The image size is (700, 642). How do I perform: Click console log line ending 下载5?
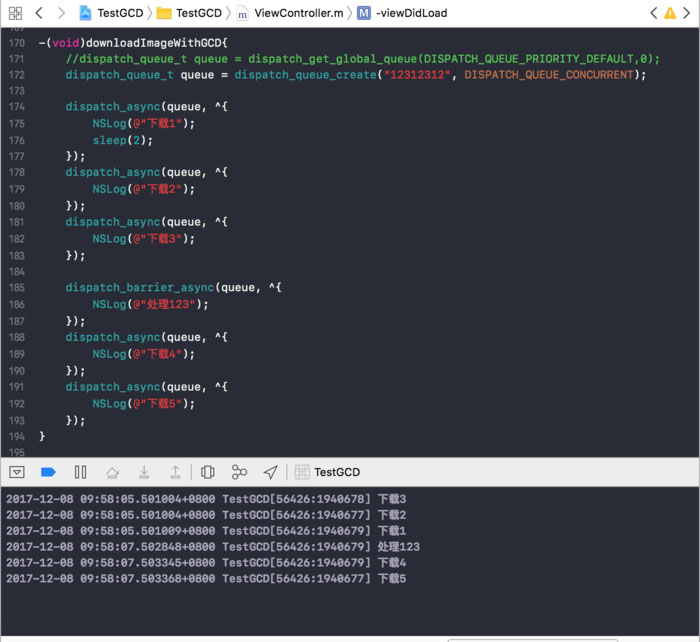pyautogui.click(x=206, y=579)
